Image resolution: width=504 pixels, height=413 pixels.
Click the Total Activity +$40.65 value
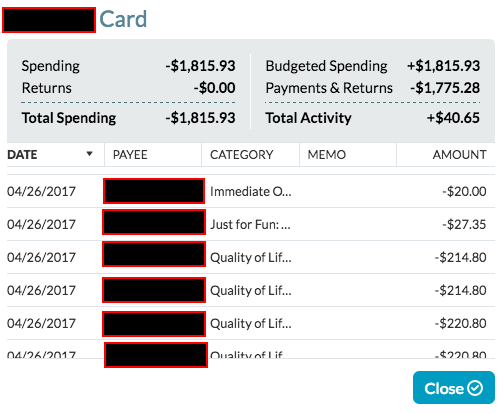coord(453,118)
